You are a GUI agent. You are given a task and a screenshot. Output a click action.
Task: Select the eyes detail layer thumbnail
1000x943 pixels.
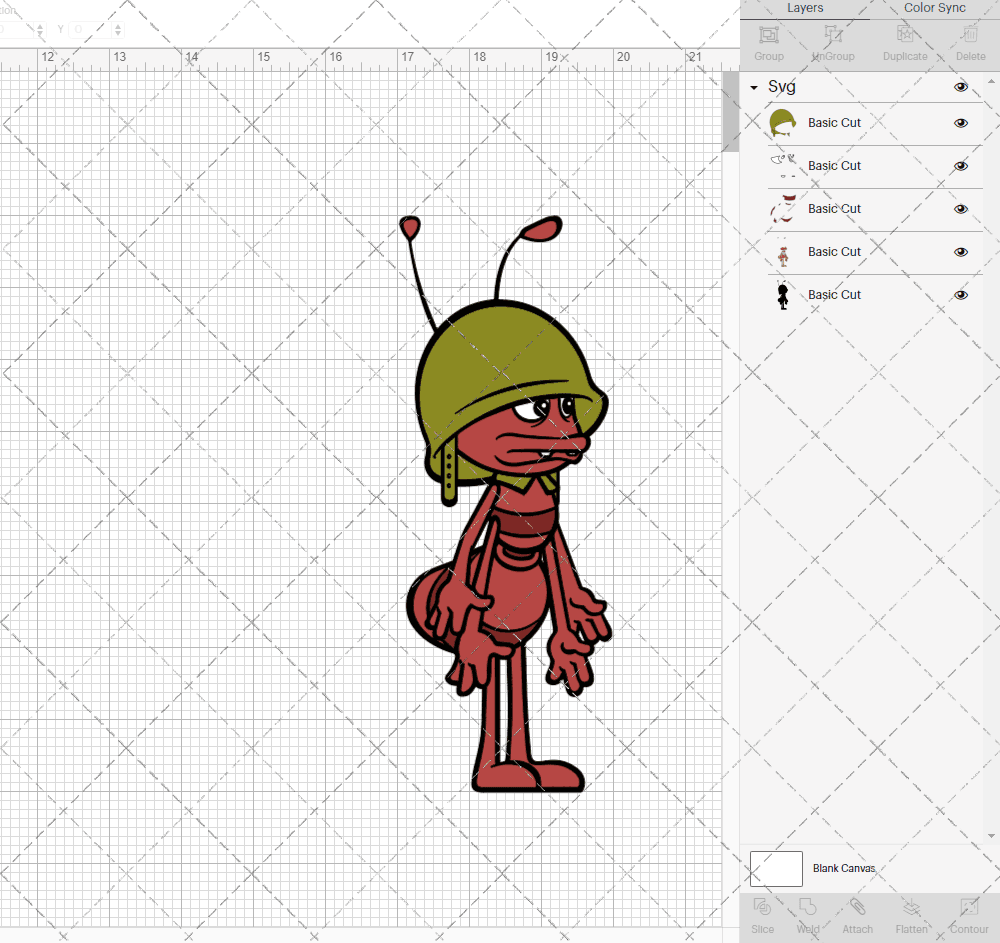coord(783,166)
